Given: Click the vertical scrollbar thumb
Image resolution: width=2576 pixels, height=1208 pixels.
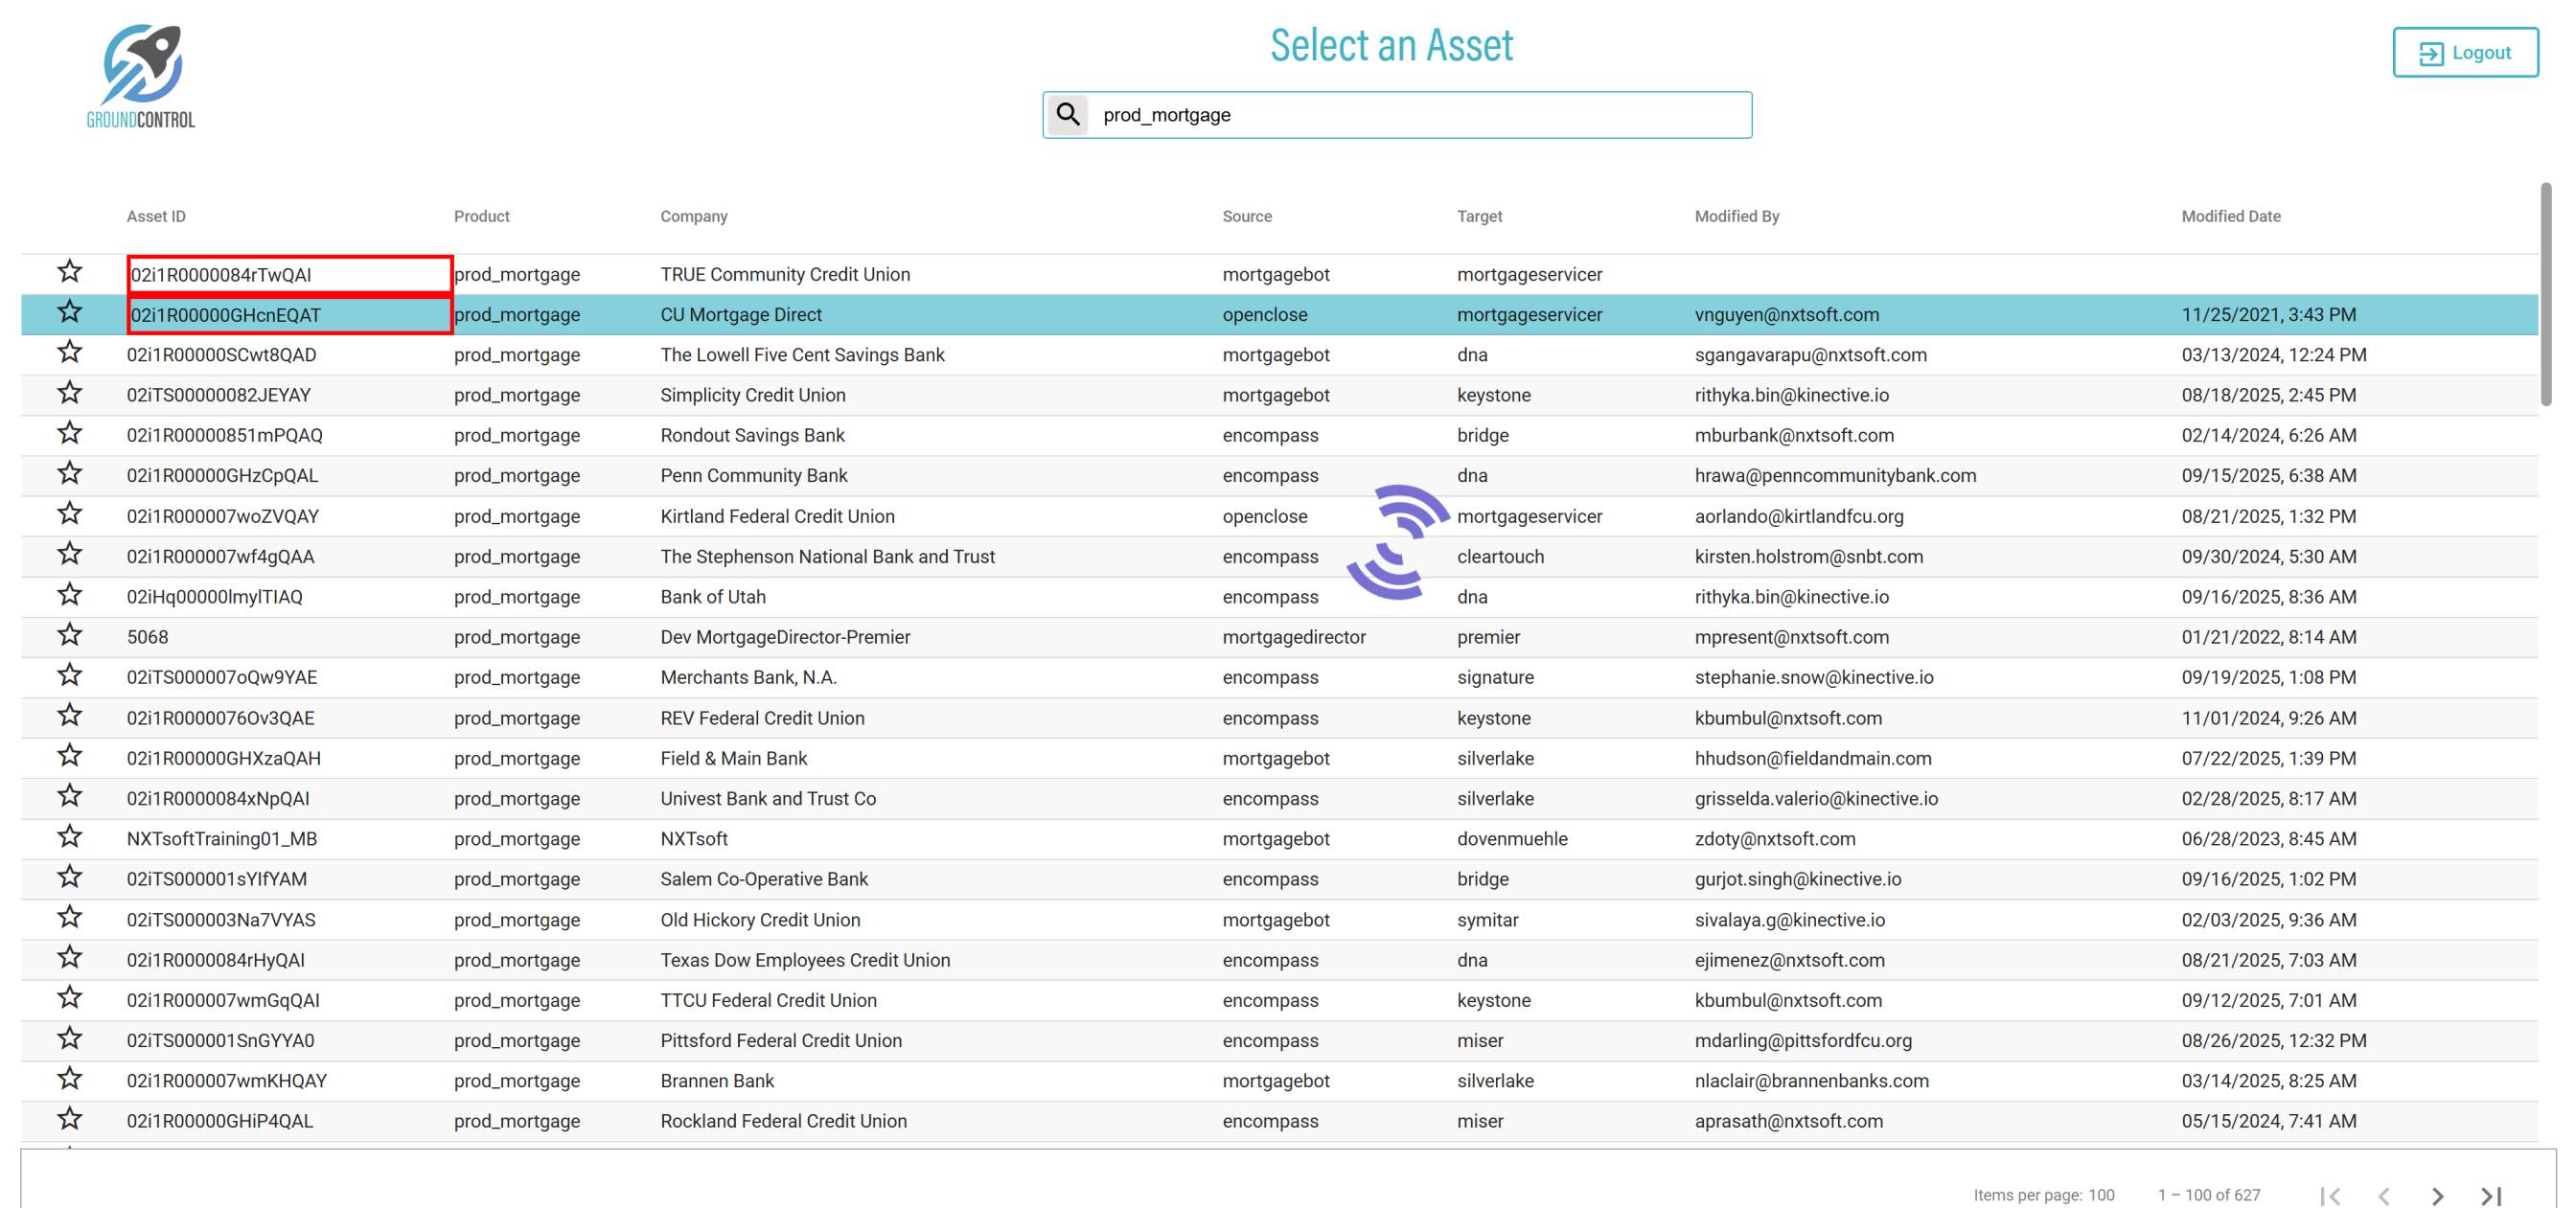Looking at the screenshot, I should click(x=2545, y=294).
